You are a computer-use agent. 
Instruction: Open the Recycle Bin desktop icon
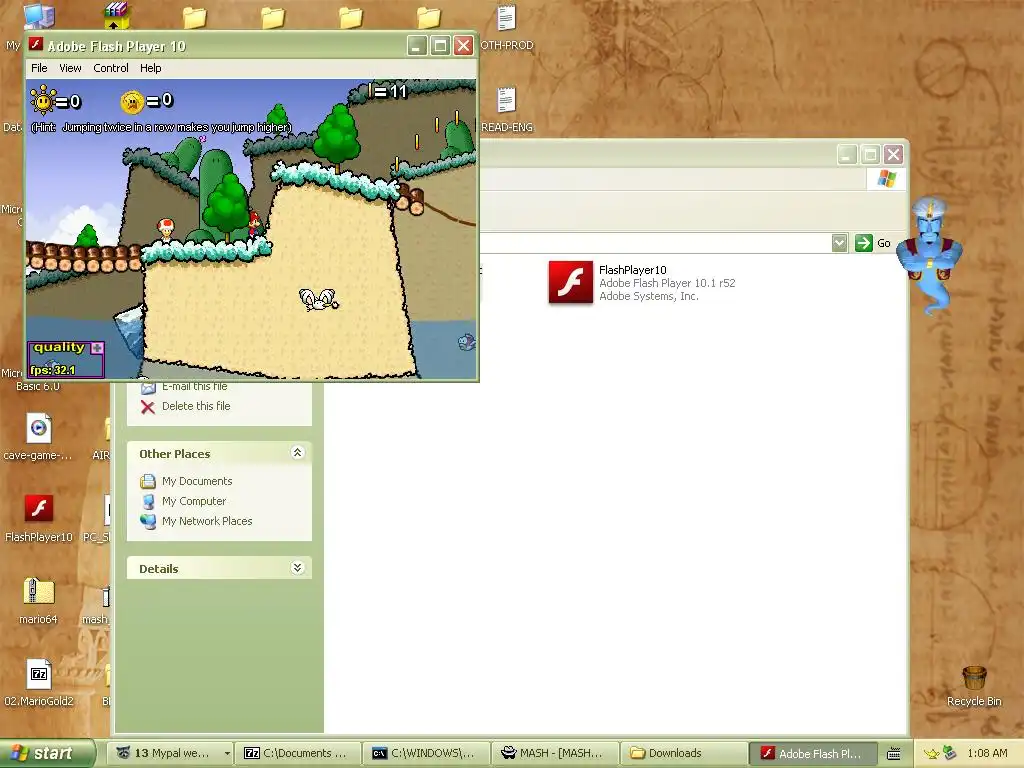(974, 686)
